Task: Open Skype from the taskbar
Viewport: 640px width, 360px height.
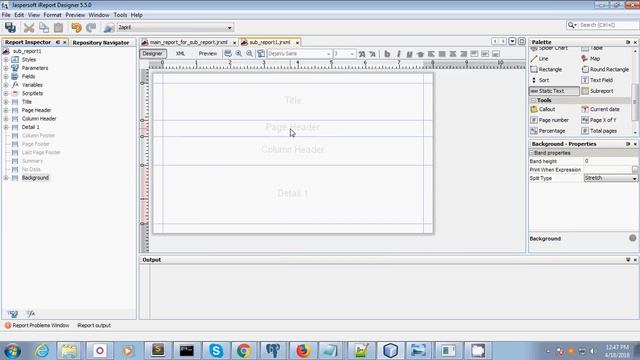Action: 216,351
